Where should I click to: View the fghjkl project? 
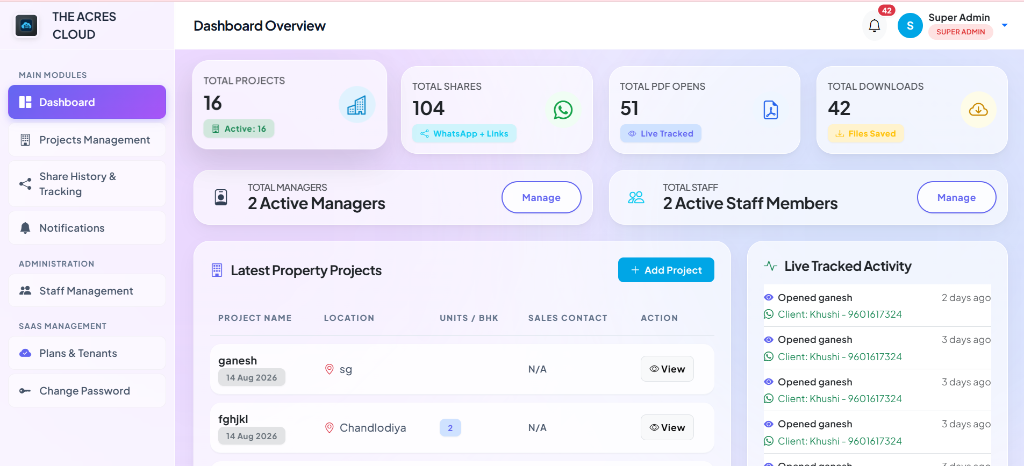coord(667,427)
